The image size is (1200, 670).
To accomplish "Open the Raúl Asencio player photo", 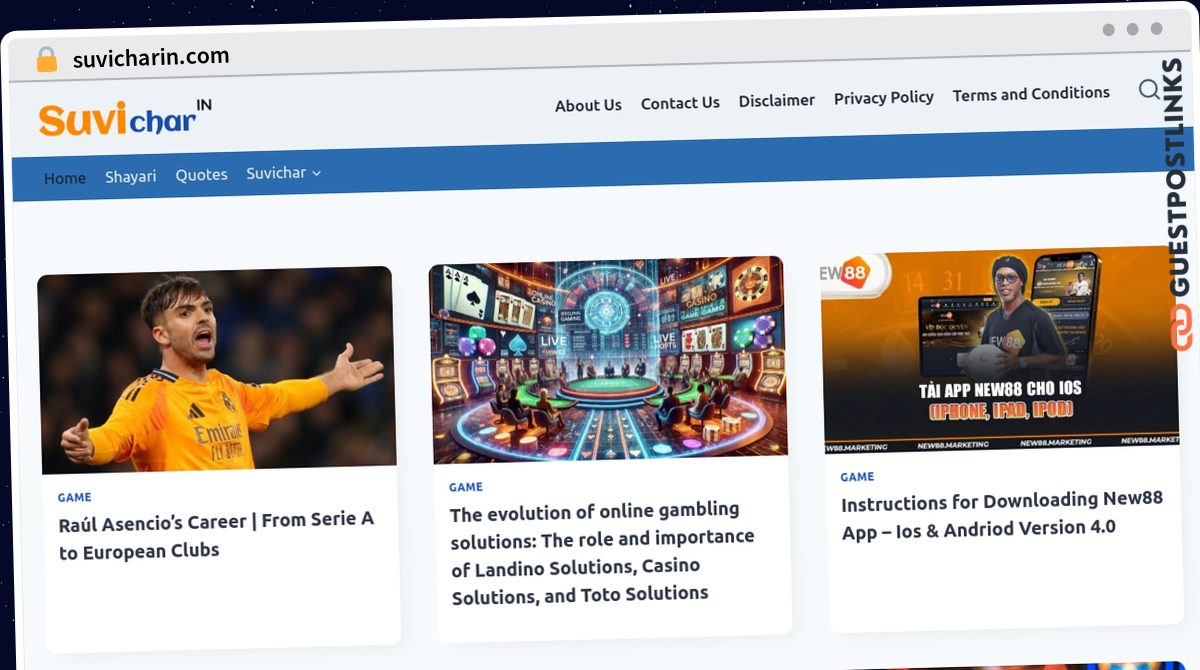I will (x=217, y=370).
